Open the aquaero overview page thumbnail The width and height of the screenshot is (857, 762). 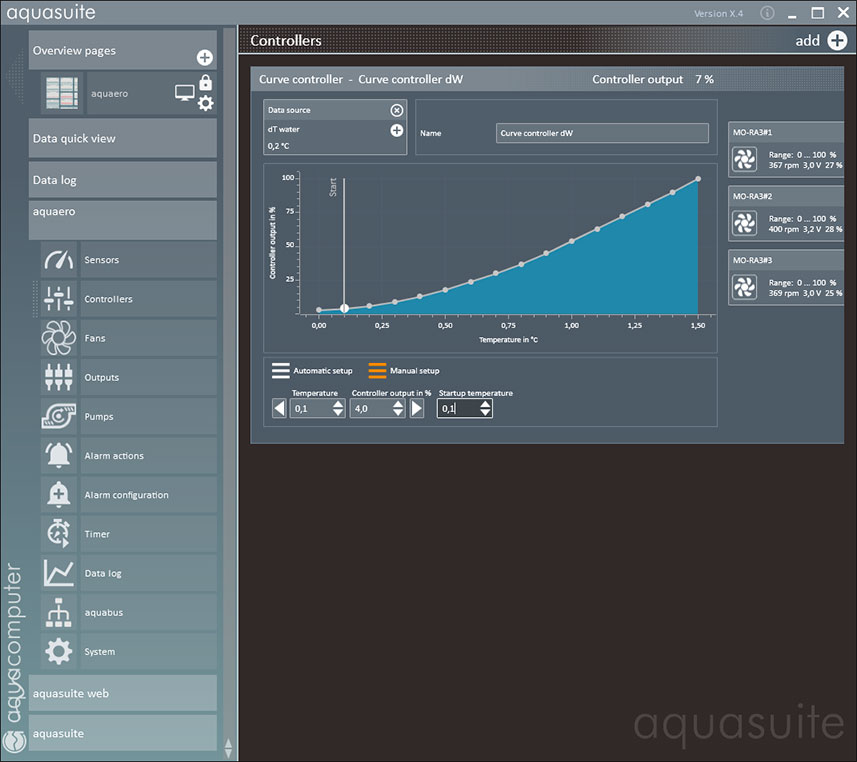point(62,93)
